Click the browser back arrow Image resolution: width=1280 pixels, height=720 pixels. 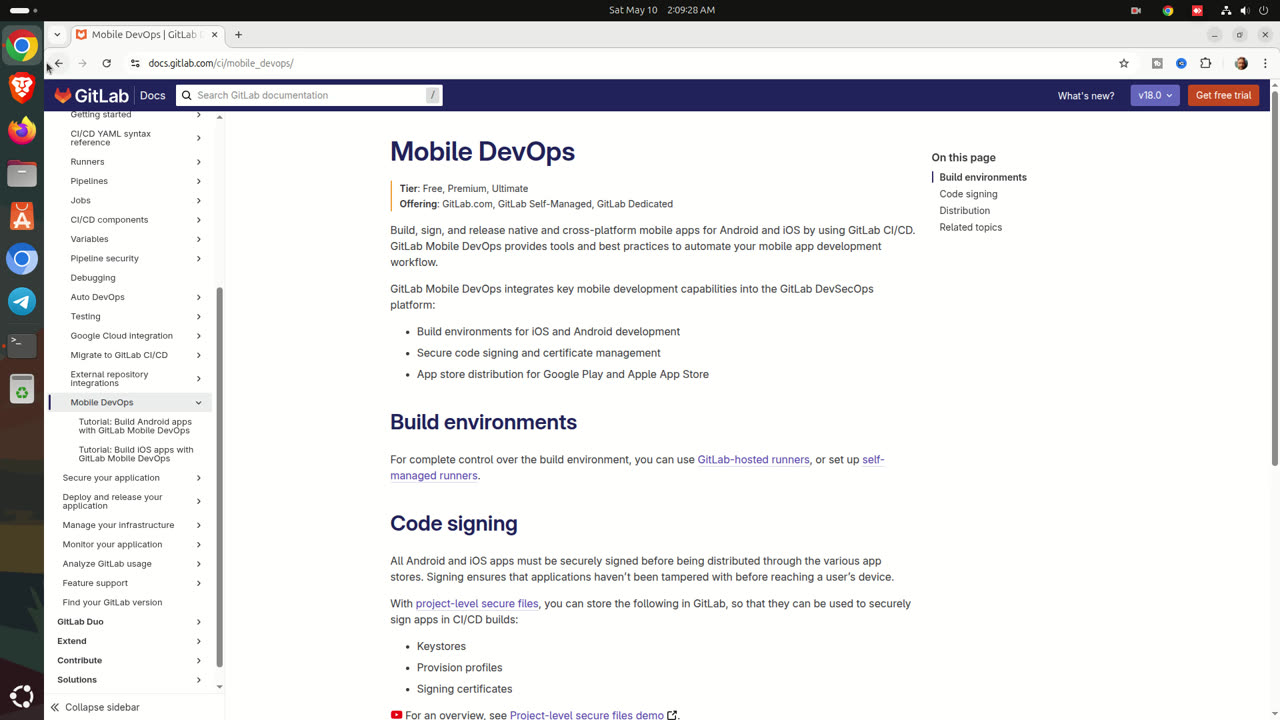tap(59, 63)
